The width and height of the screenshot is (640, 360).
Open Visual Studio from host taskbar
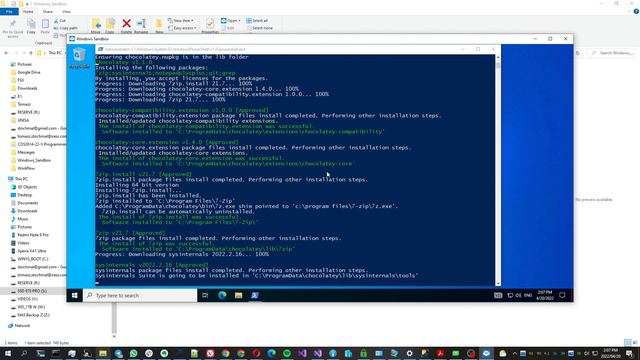pos(302,353)
